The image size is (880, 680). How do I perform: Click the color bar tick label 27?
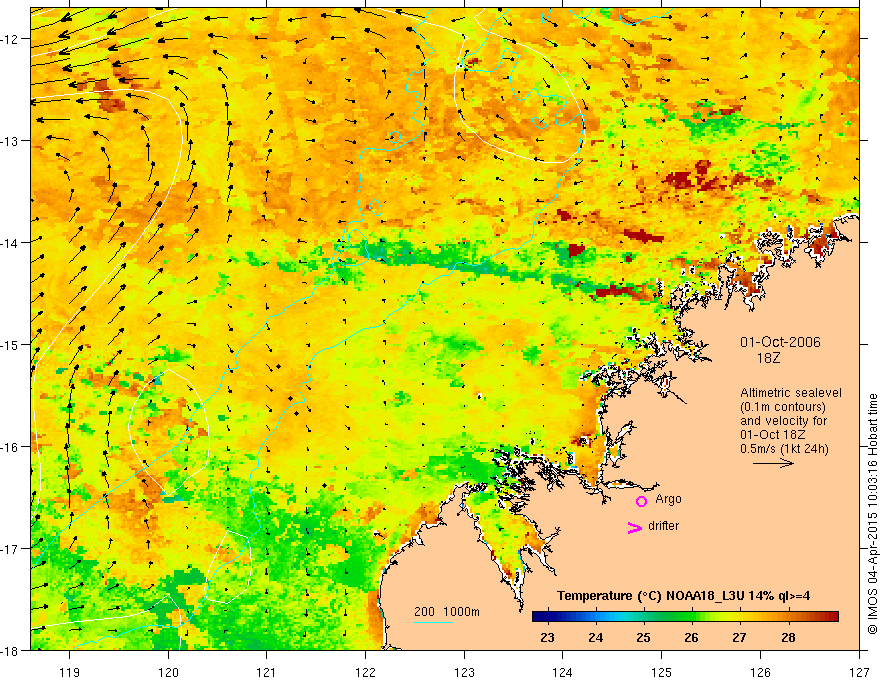pos(740,637)
